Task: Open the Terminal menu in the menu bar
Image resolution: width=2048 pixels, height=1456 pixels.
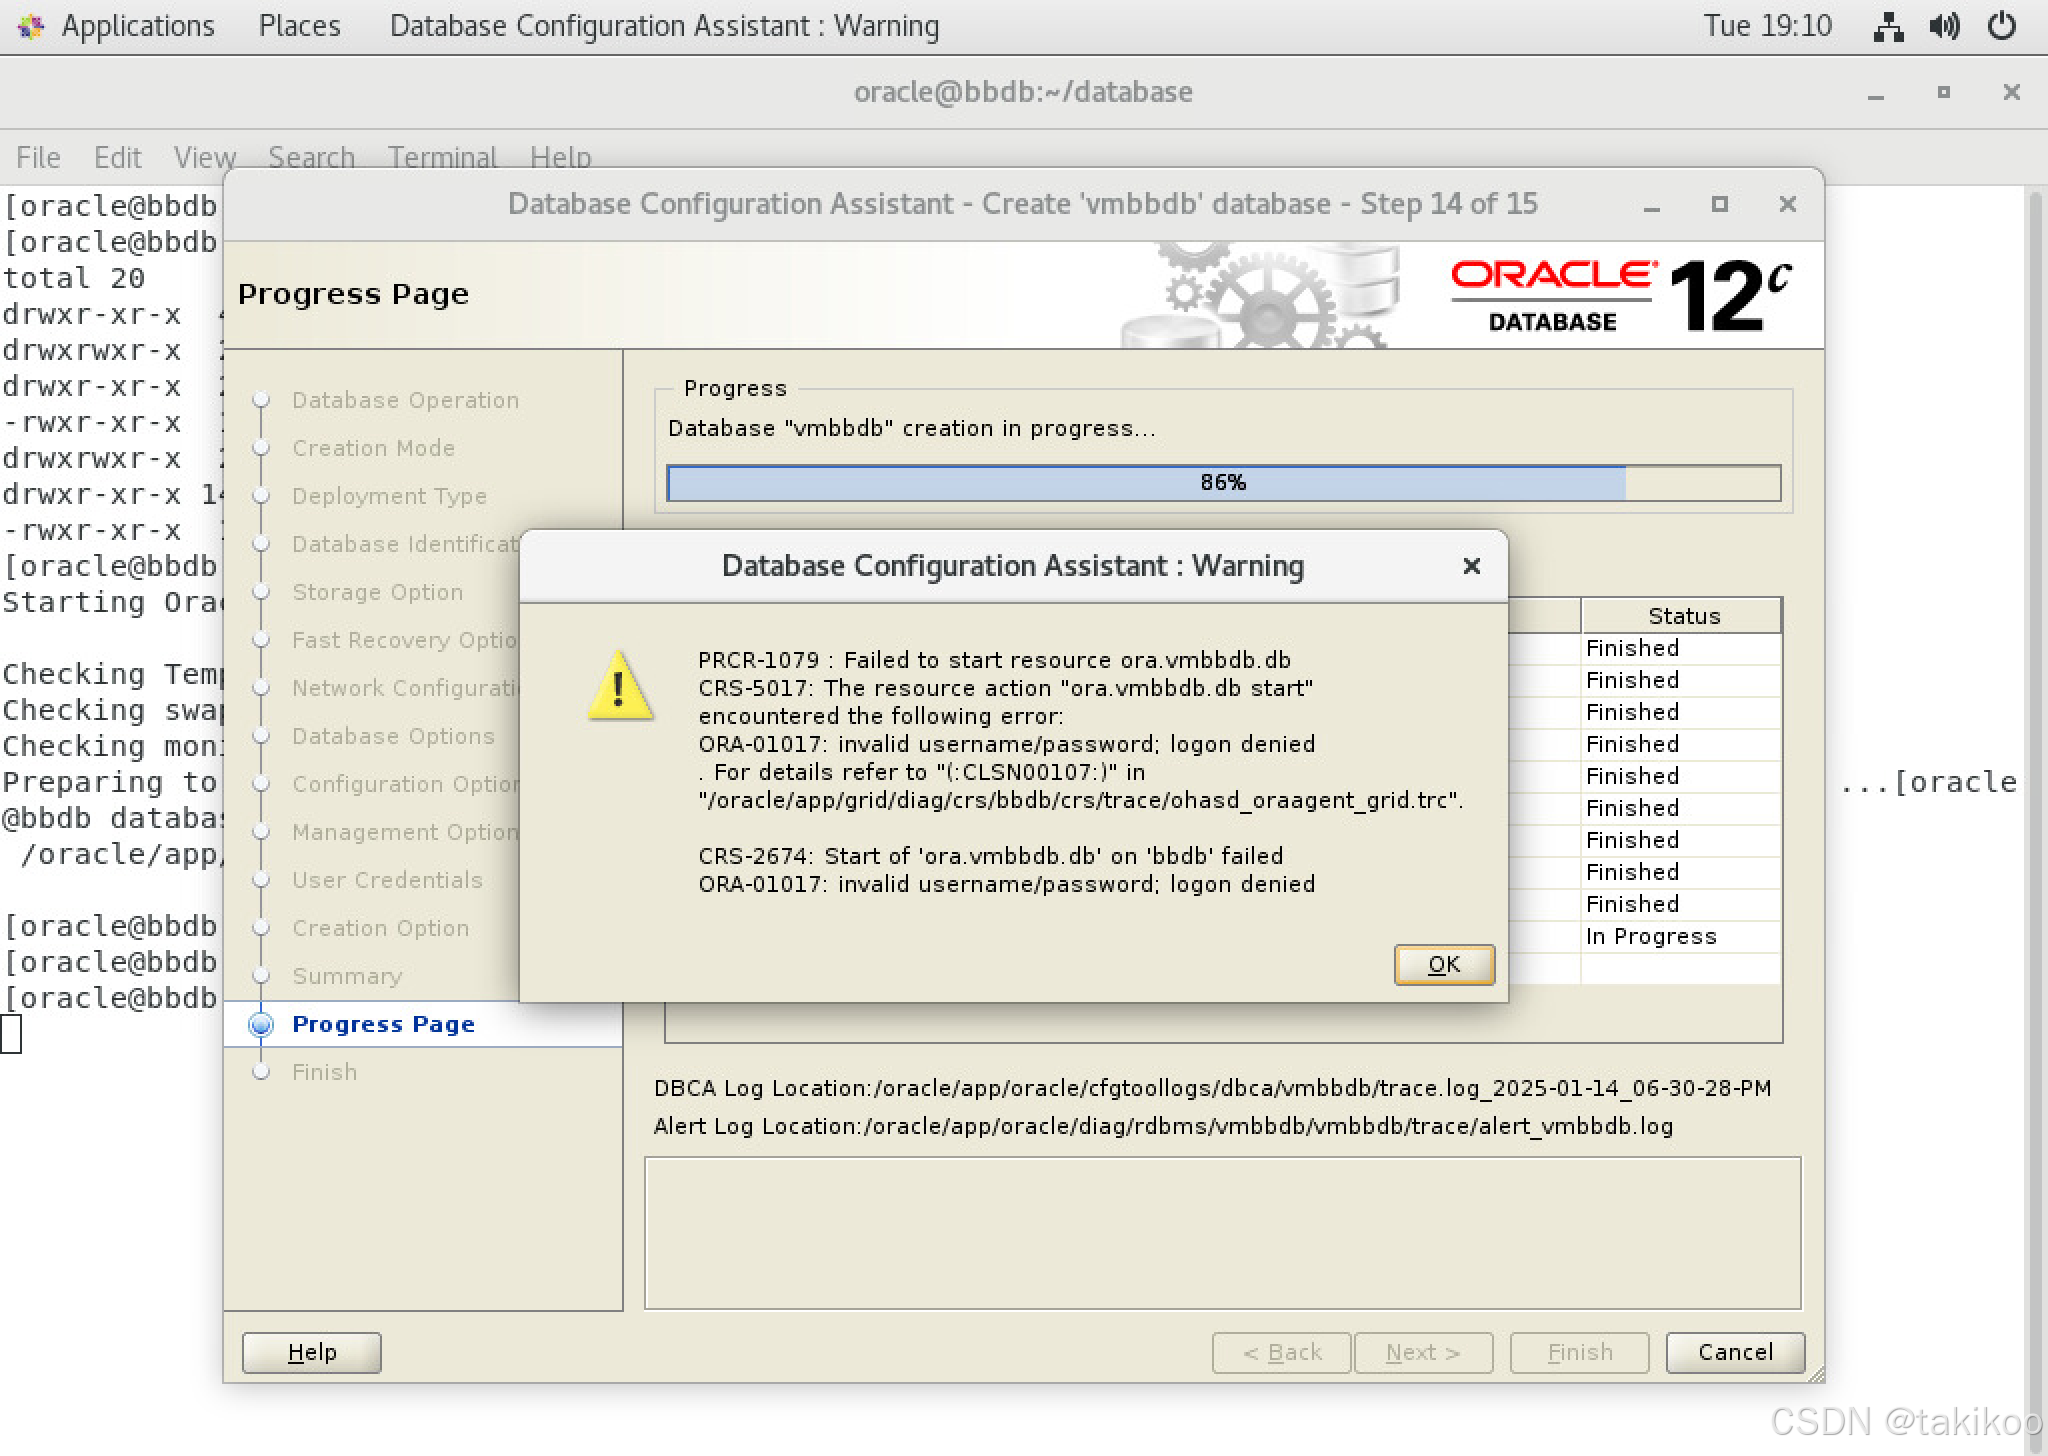Action: point(442,157)
